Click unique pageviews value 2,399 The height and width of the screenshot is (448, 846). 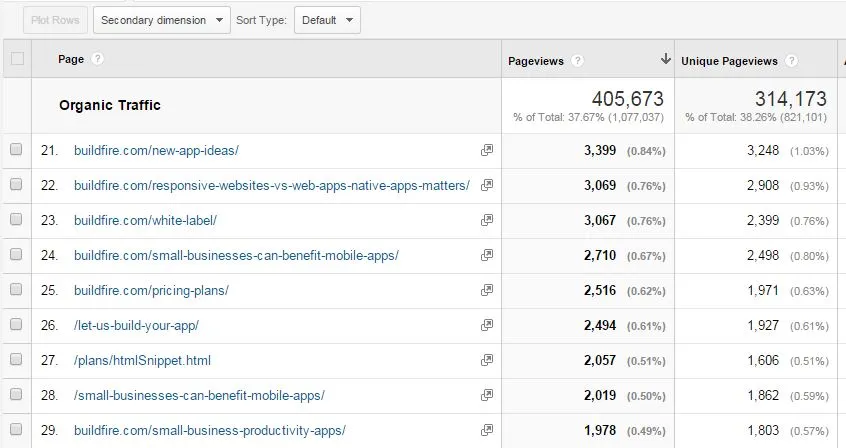tap(763, 220)
